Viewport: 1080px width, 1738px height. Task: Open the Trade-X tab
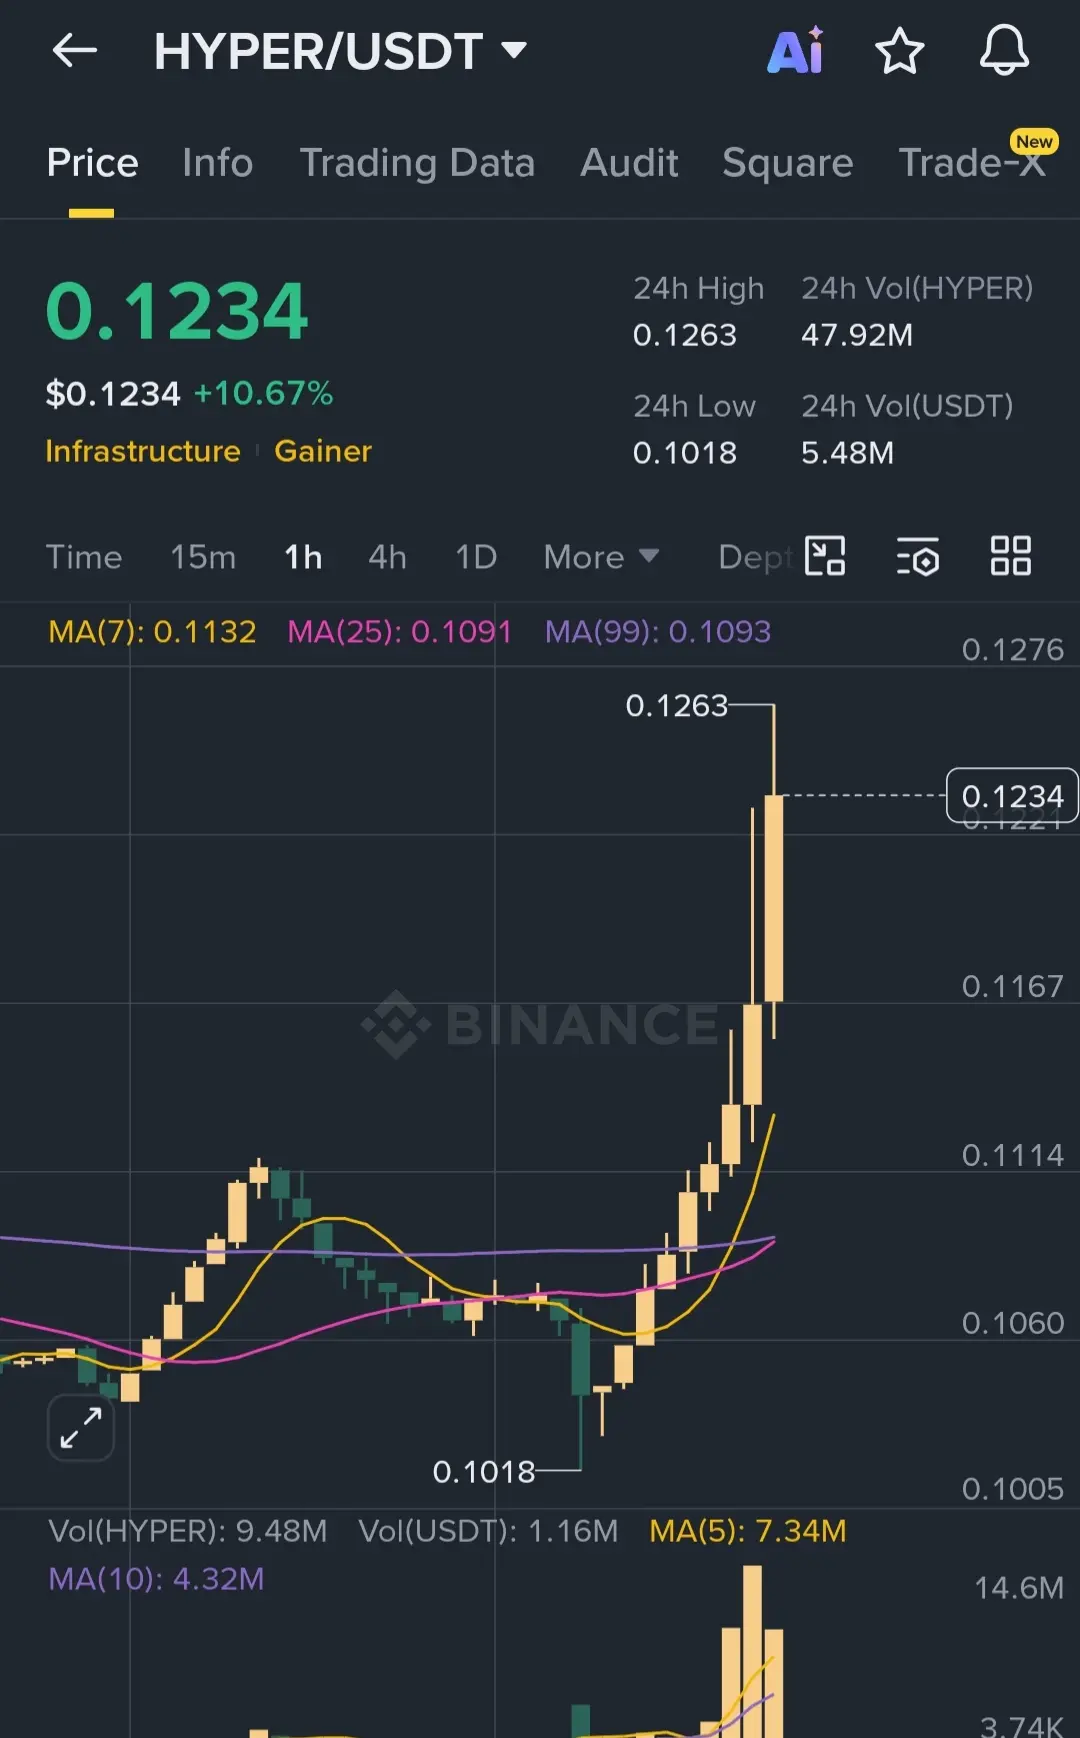(x=972, y=163)
